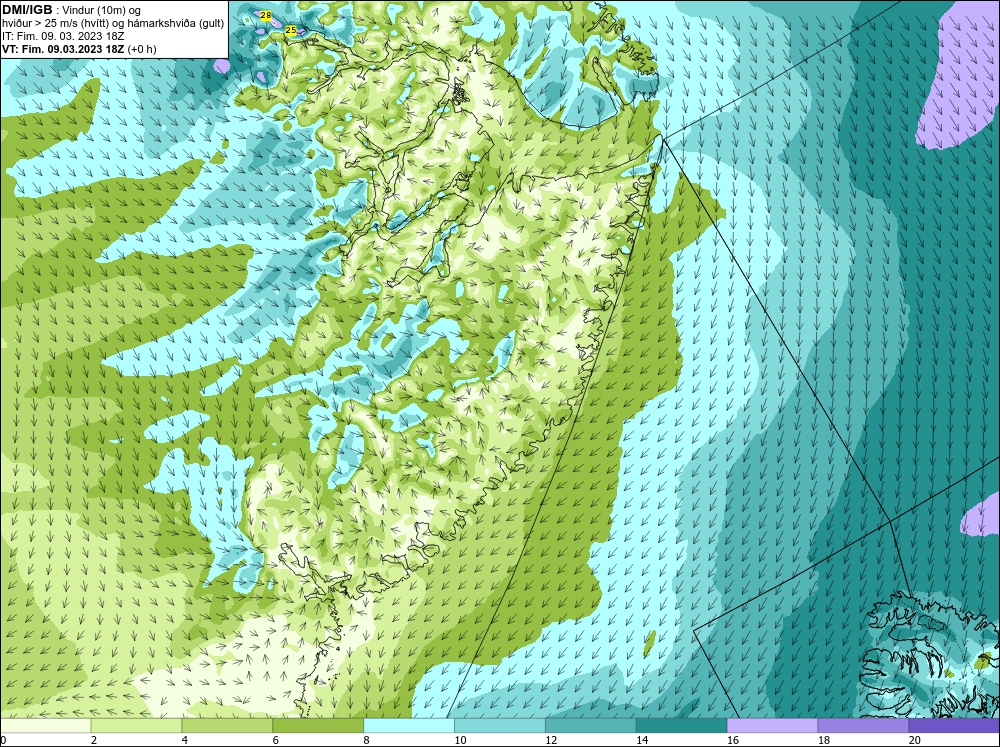
Task: Click the yellow gust label 25
Action: point(291,30)
